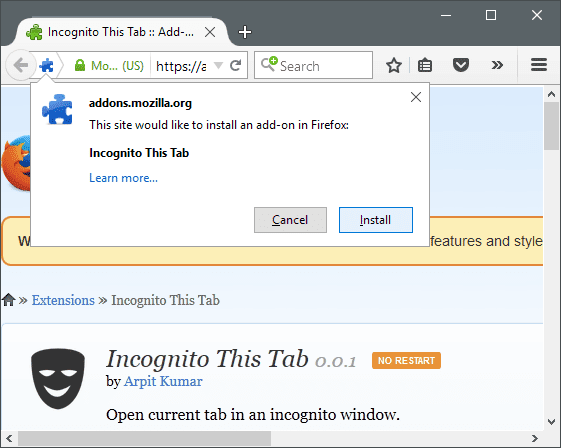Click the addons.mozilla.org heading text
Viewport: 561px width, 448px height.
[140, 103]
